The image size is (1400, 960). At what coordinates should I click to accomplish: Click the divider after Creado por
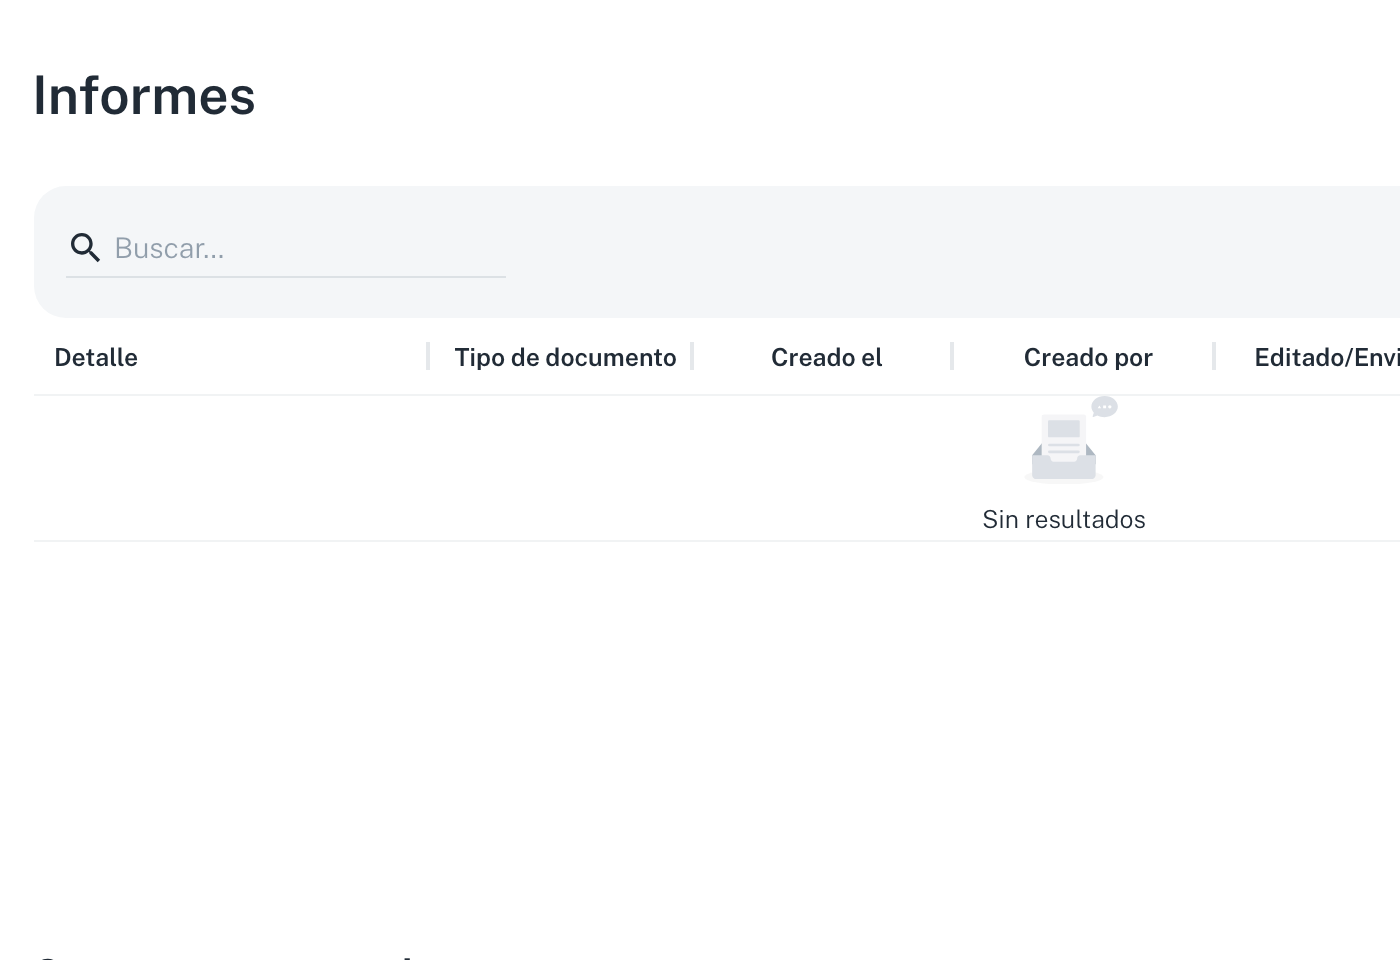(1214, 356)
